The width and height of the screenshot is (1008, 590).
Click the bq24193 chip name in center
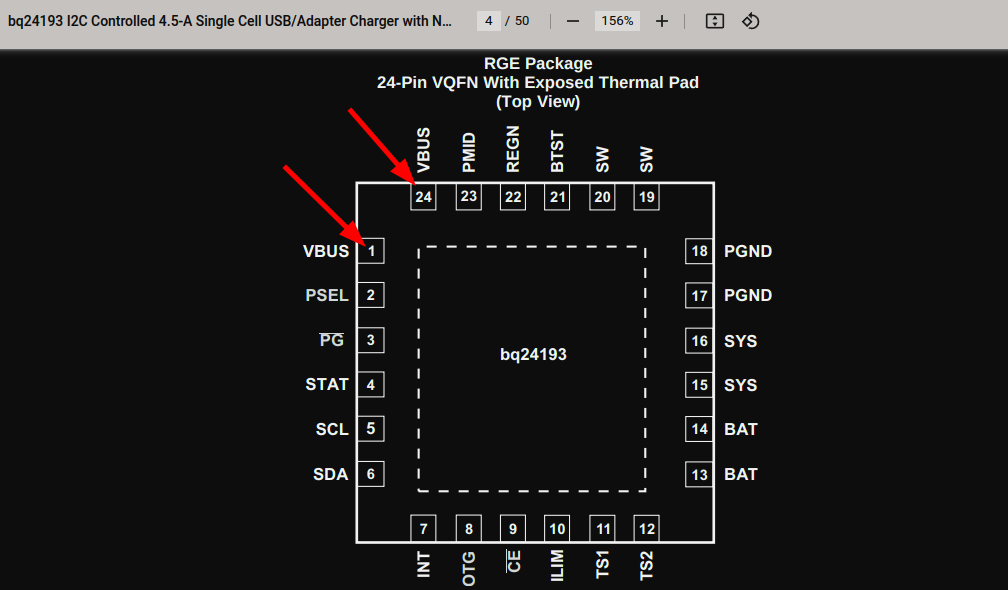click(x=533, y=355)
